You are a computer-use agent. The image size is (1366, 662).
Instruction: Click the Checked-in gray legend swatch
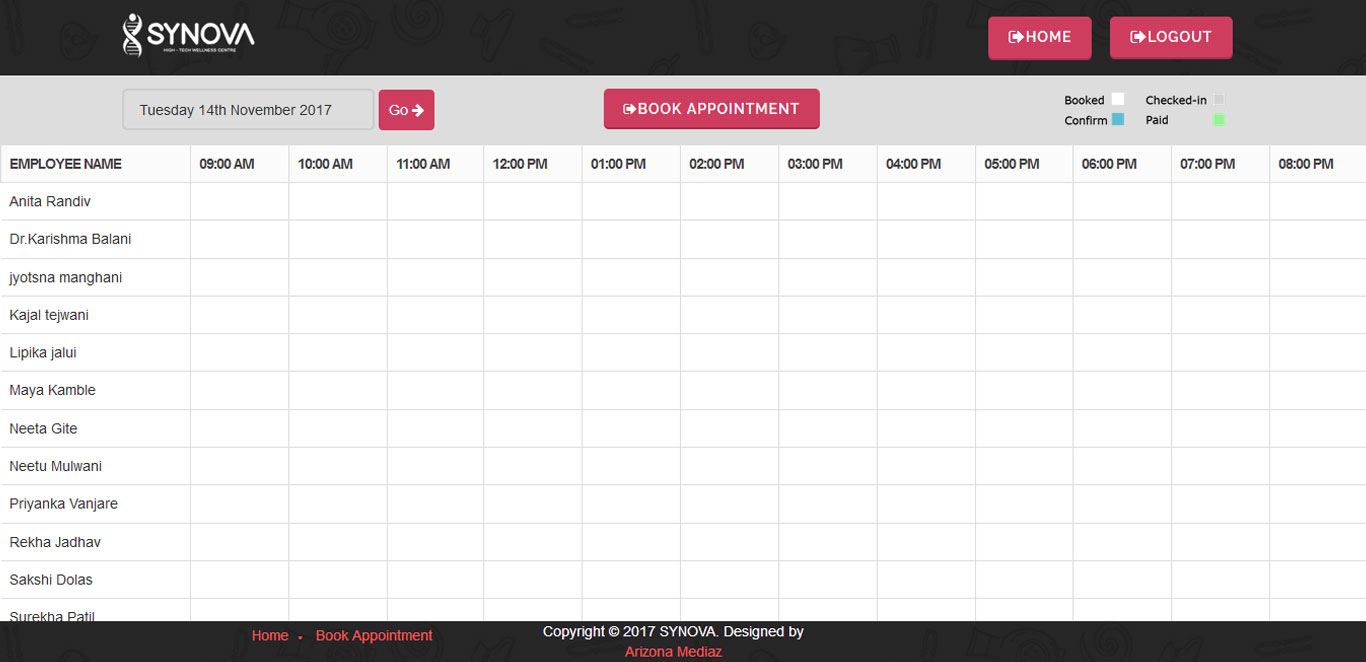[x=1218, y=100]
